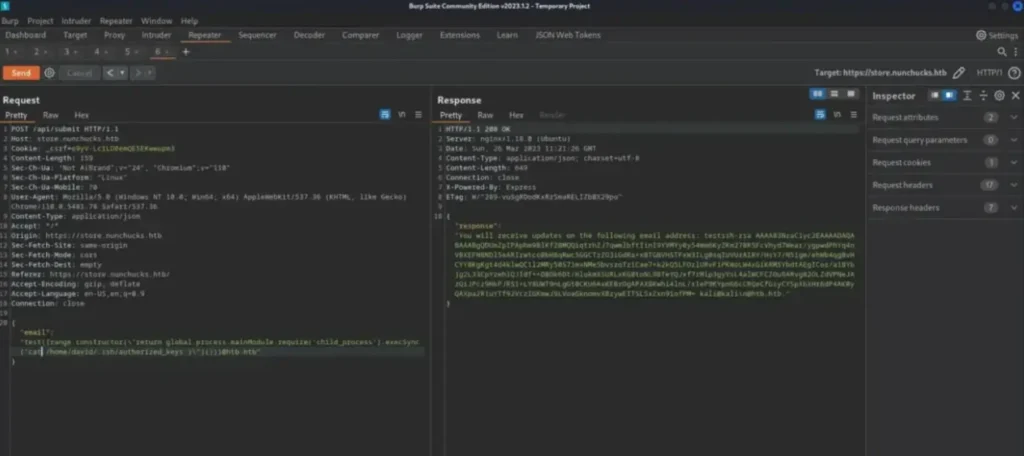Open Inspector settings gear icon
Screen dimensions: 1024x456
pyautogui.click(x=999, y=96)
